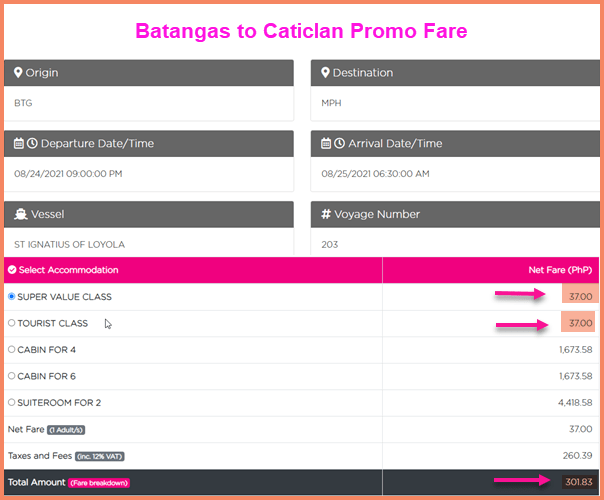Image resolution: width=604 pixels, height=500 pixels.
Task: Click the Departure calendar icon
Action: pos(18,144)
